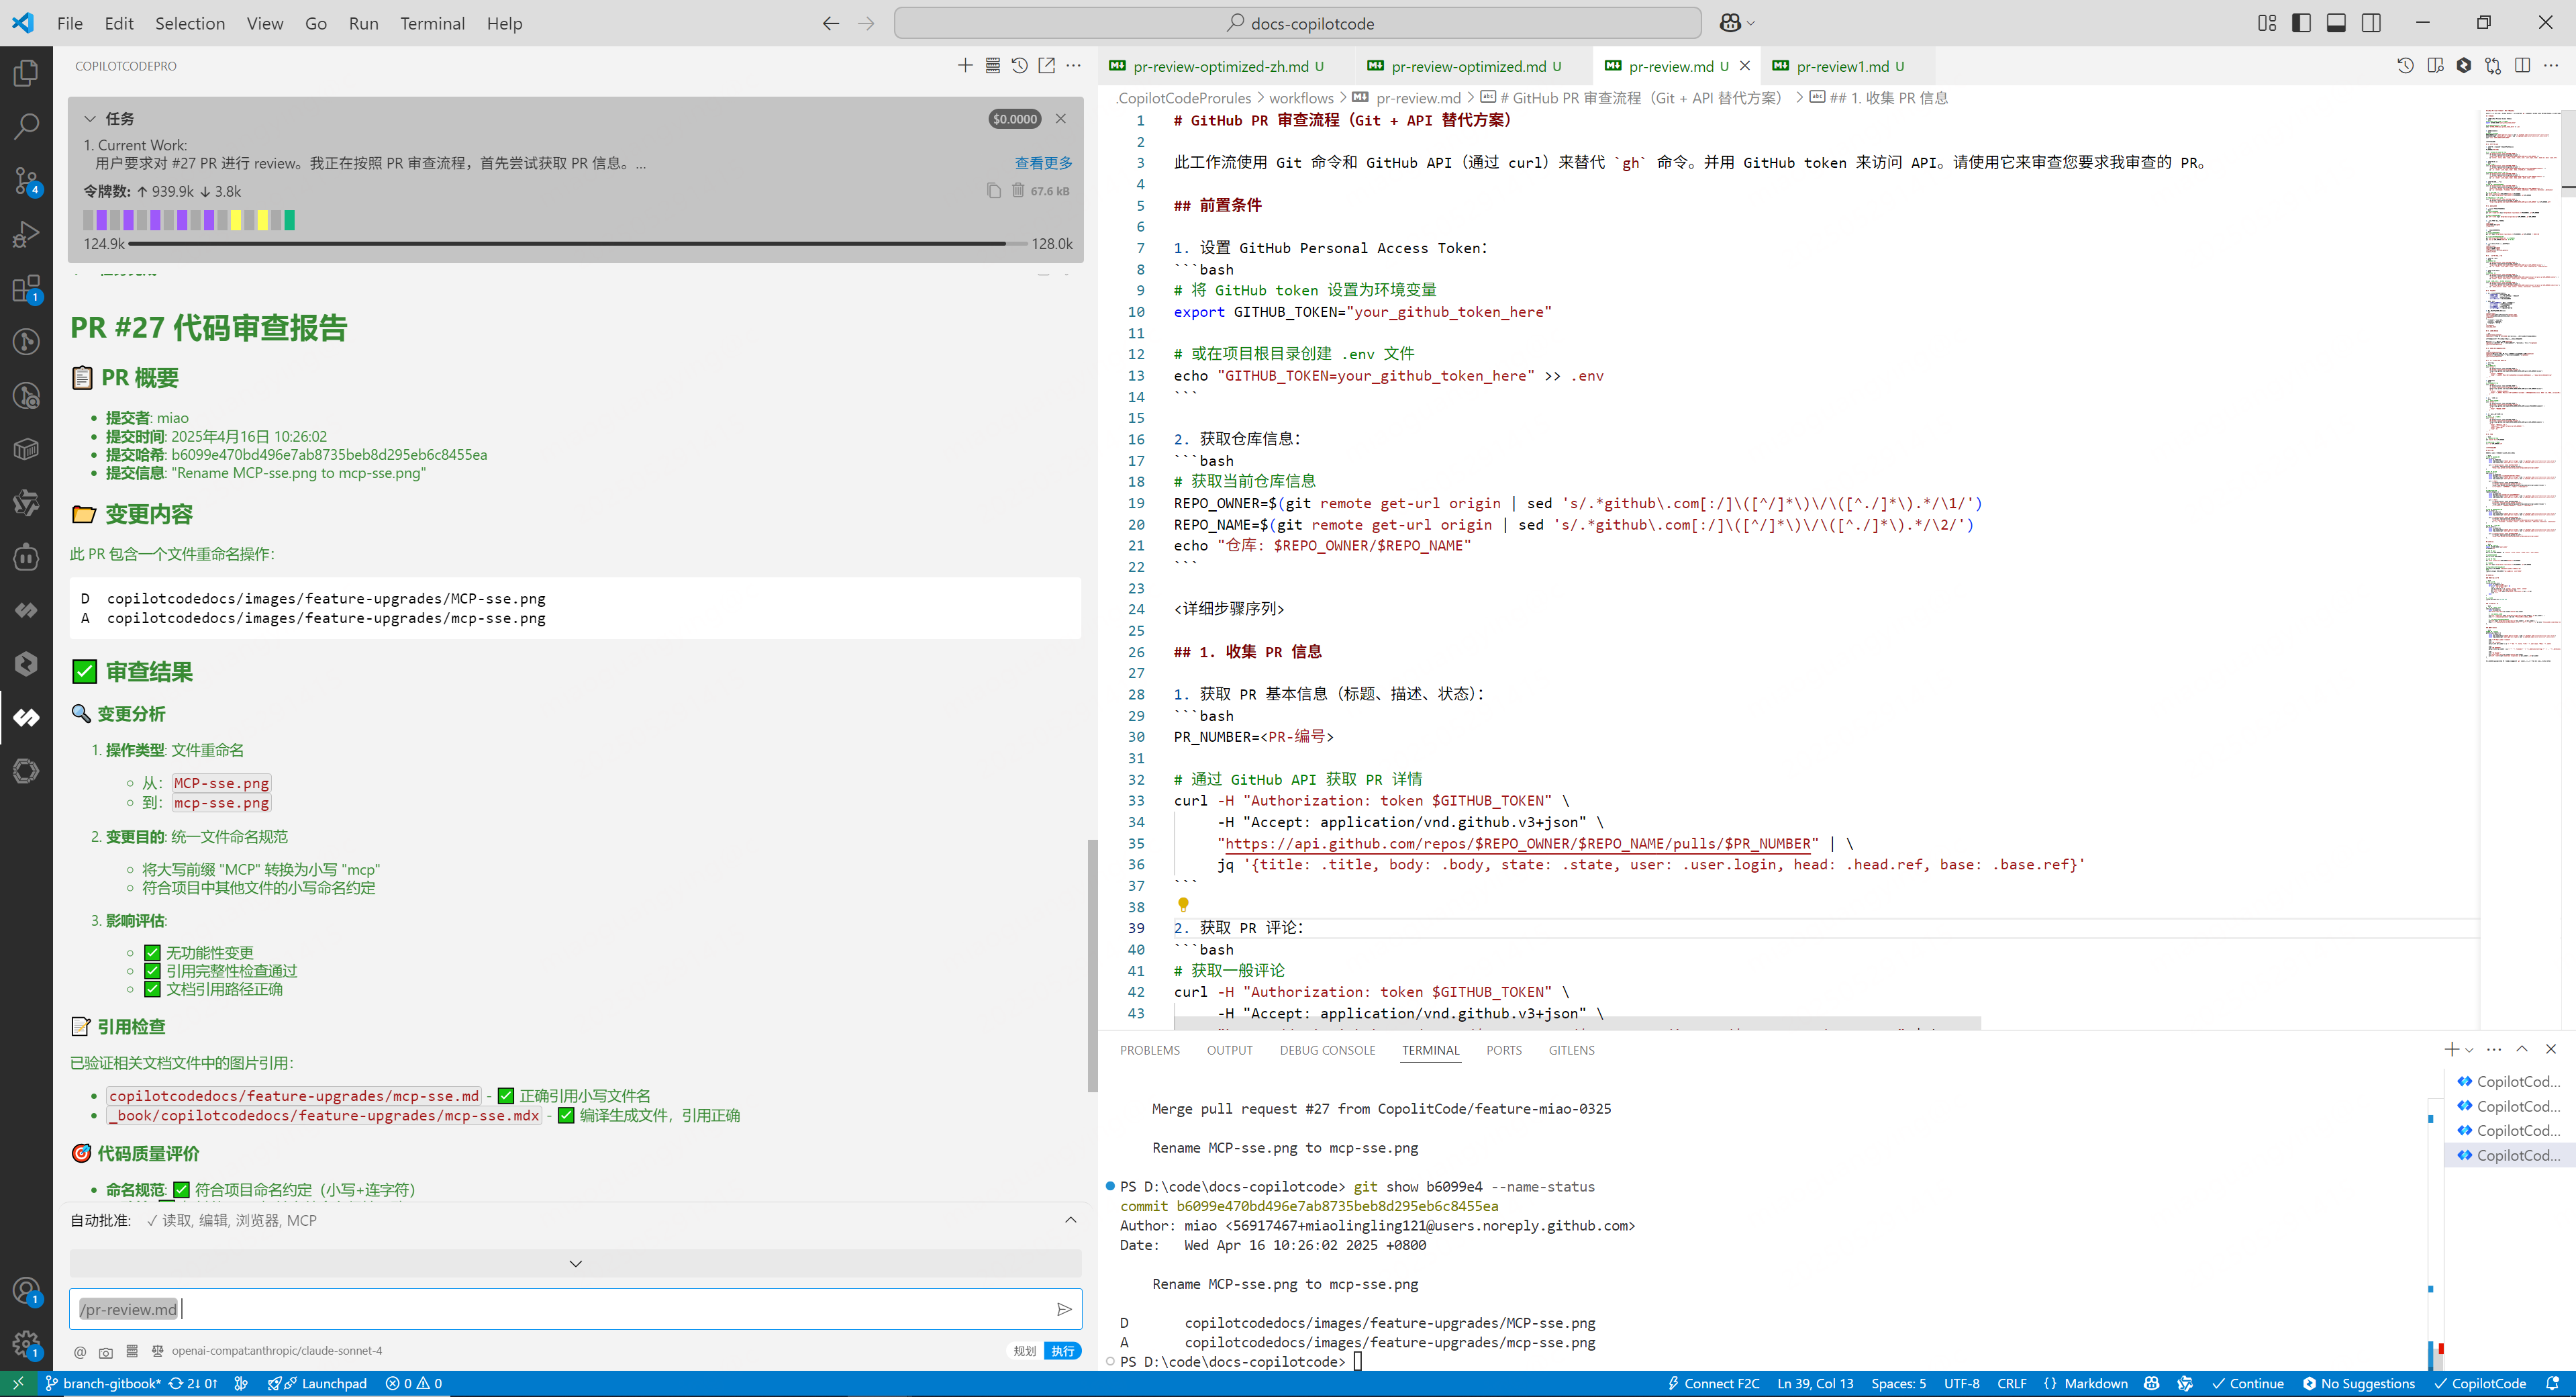Open chat history clock icon

point(1019,66)
